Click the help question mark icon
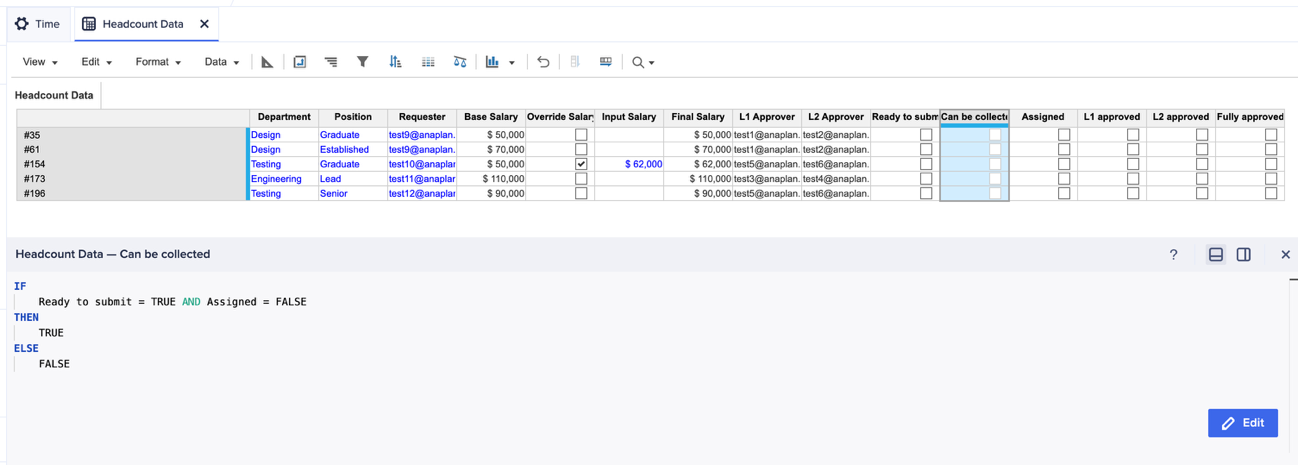Viewport: 1298px width, 465px height. pos(1174,255)
